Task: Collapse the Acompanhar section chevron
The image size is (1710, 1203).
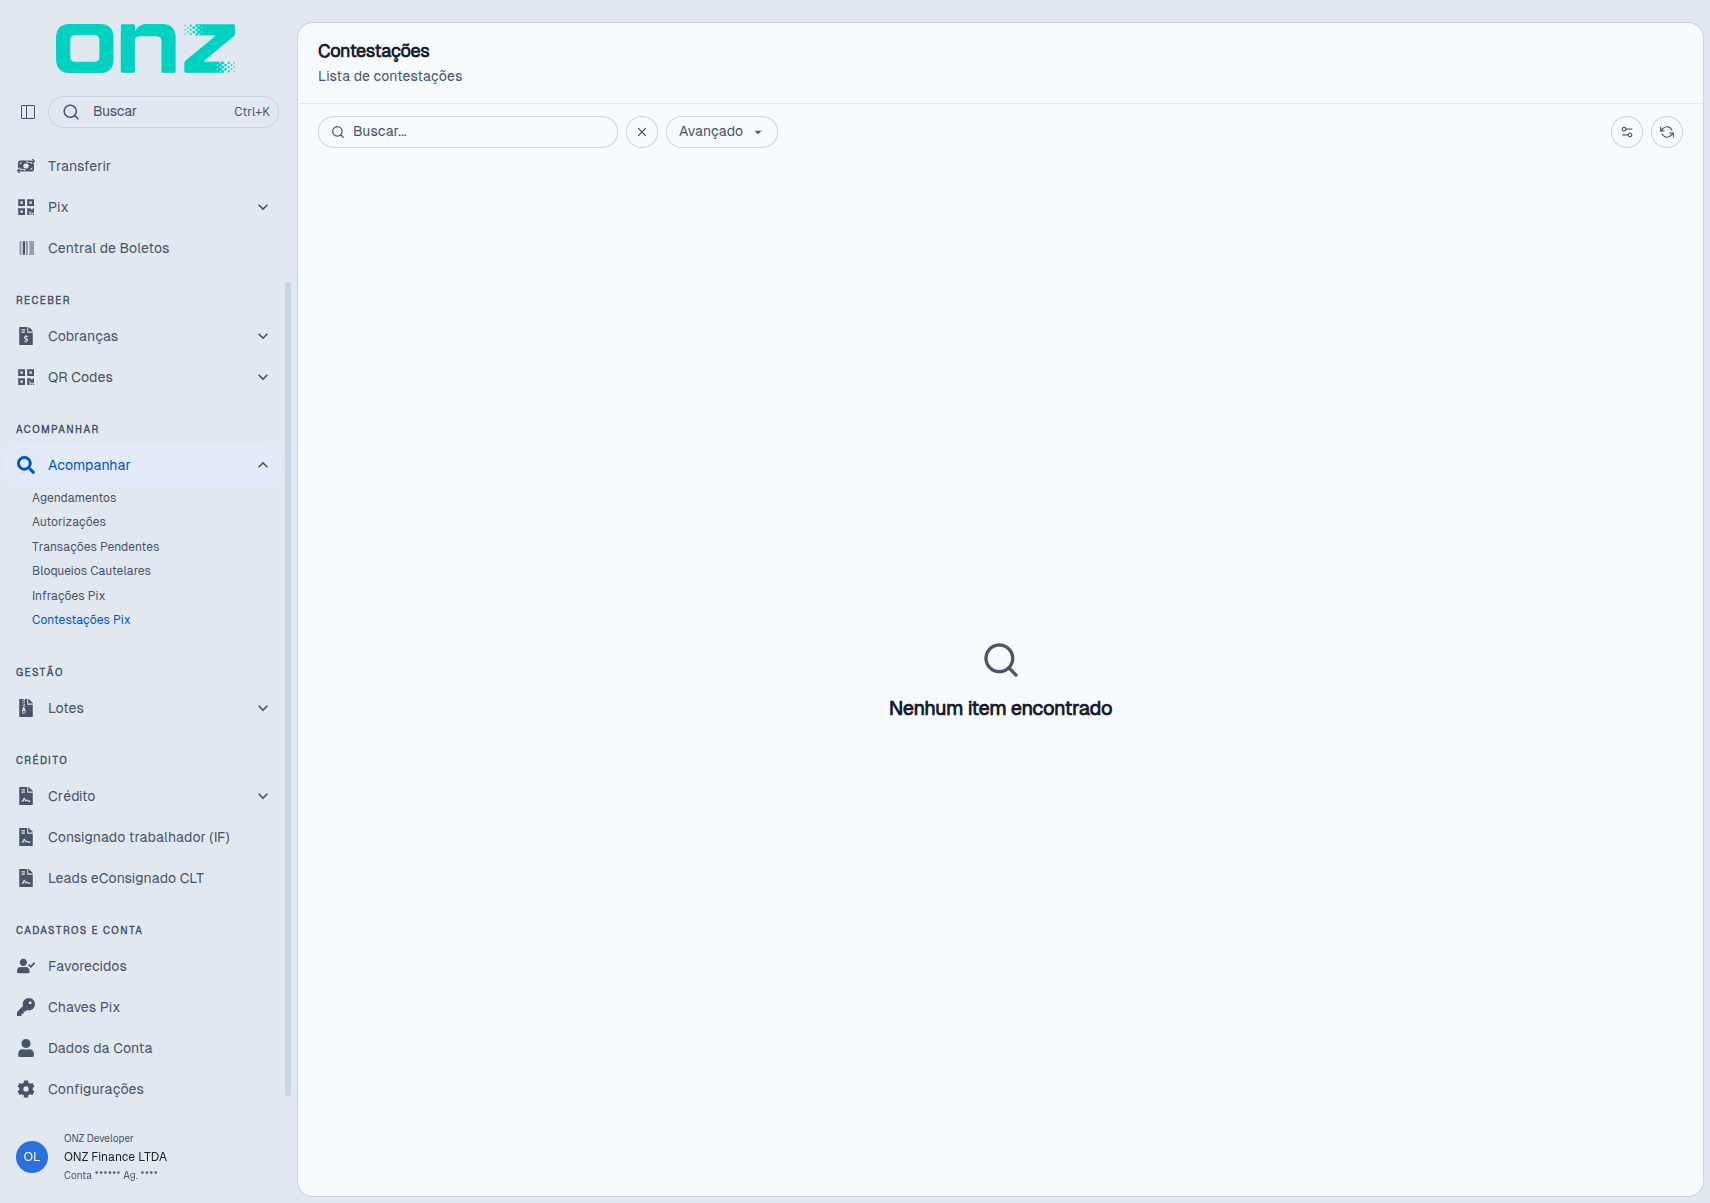Action: [263, 465]
